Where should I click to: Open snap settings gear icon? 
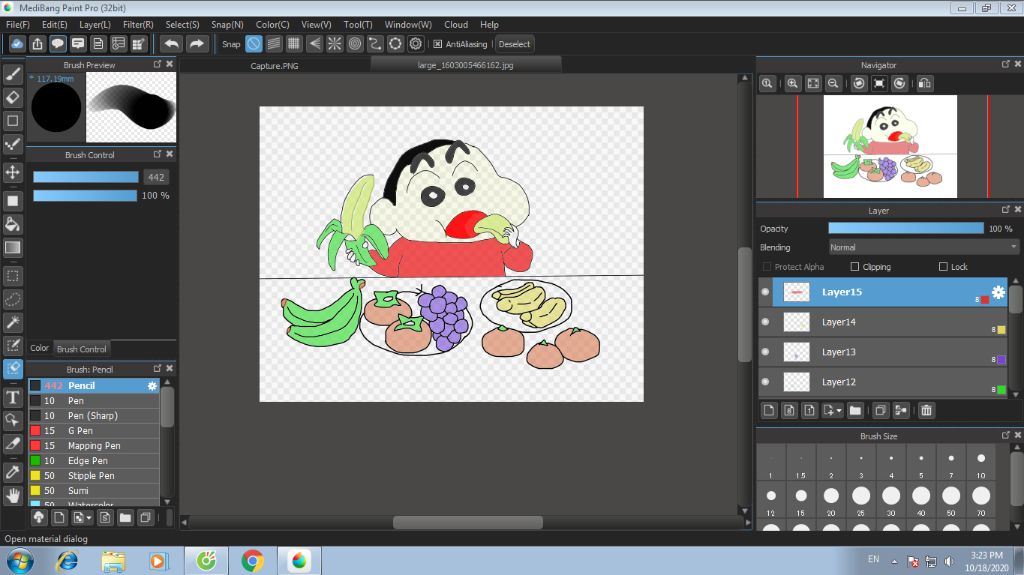(x=415, y=44)
